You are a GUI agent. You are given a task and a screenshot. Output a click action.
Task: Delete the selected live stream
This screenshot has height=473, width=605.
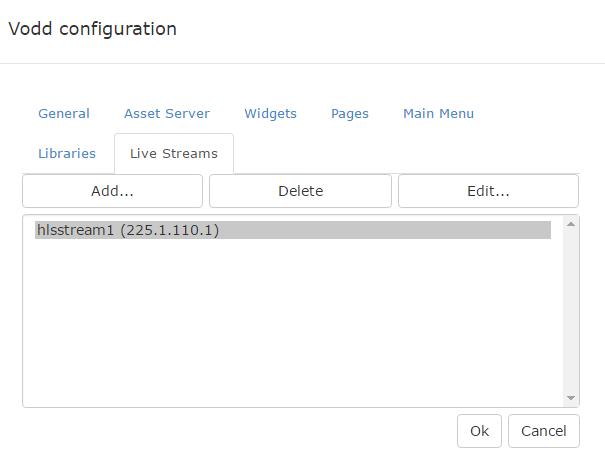point(300,191)
